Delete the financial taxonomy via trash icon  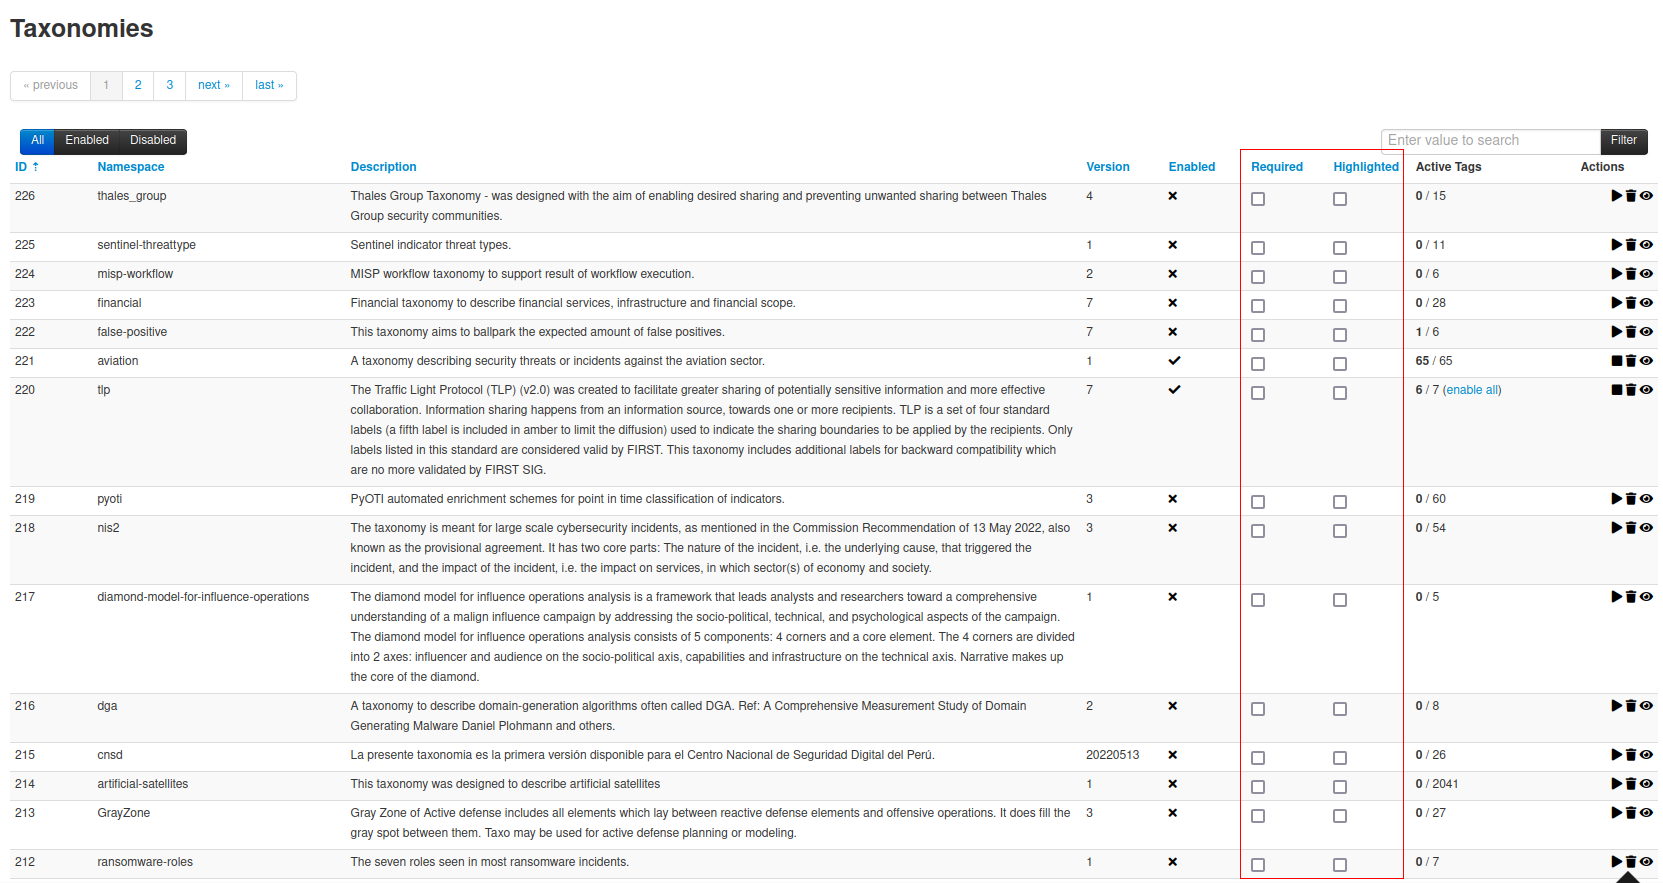(1631, 303)
